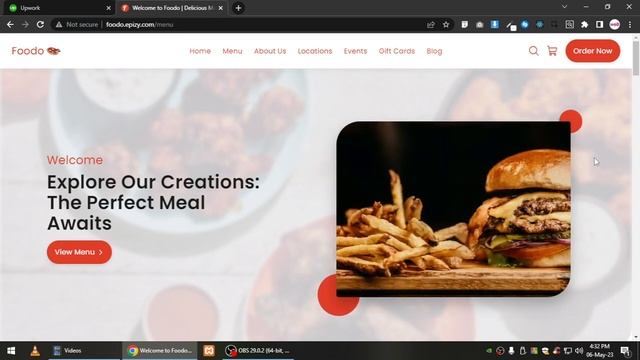Click the NVIDIA tray icon
The image size is (640, 360).
489,351
